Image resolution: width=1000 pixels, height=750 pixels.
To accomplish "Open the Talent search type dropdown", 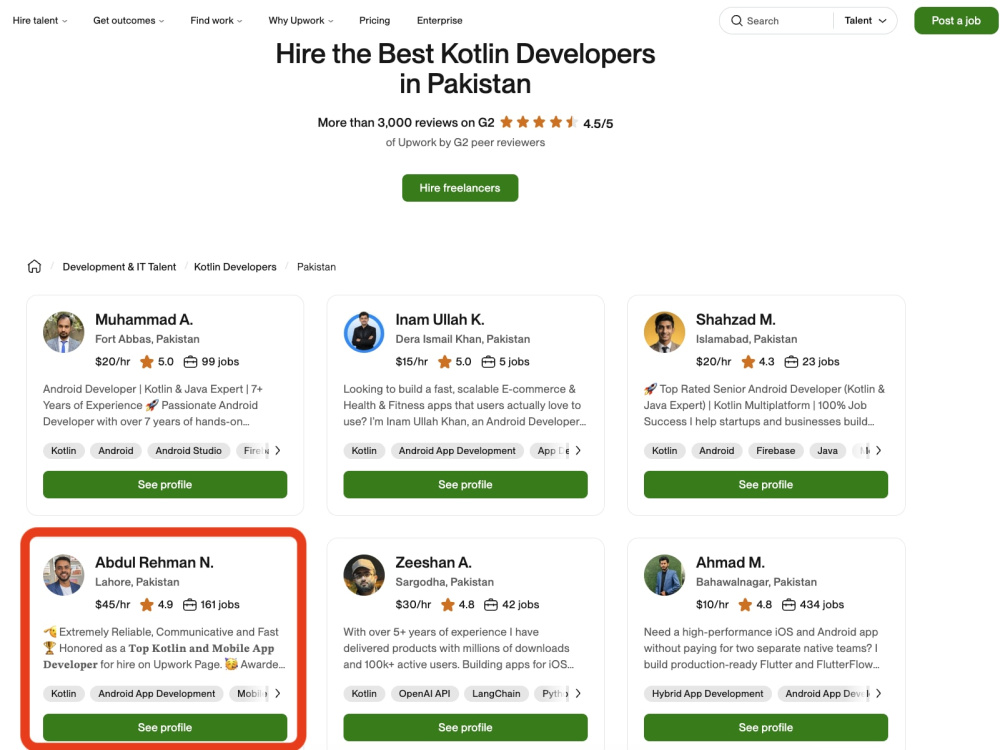I will (865, 20).
